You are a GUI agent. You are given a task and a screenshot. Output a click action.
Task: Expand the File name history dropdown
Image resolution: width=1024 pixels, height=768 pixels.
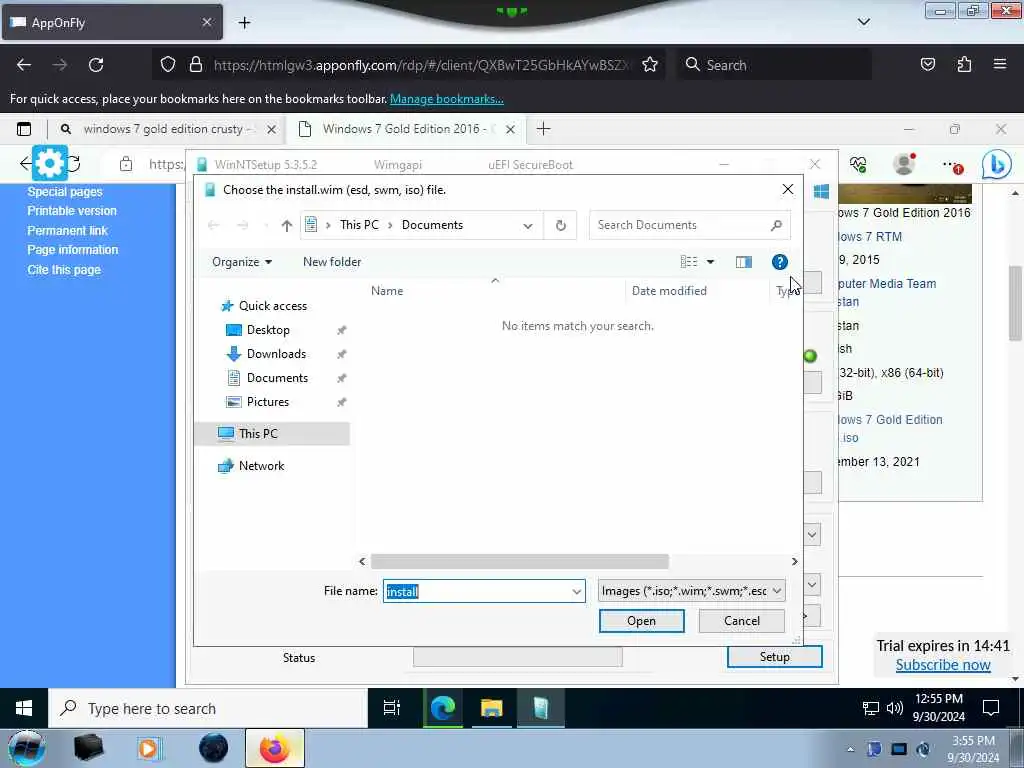[577, 592]
